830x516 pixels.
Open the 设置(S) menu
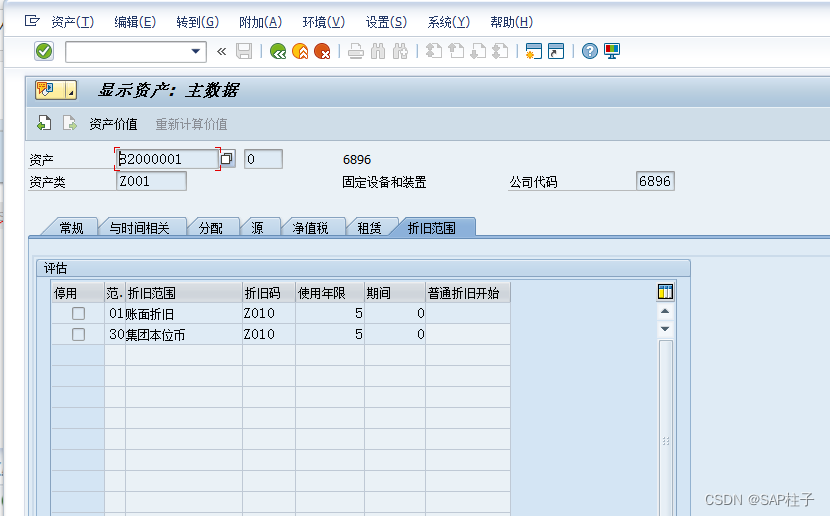(x=386, y=22)
